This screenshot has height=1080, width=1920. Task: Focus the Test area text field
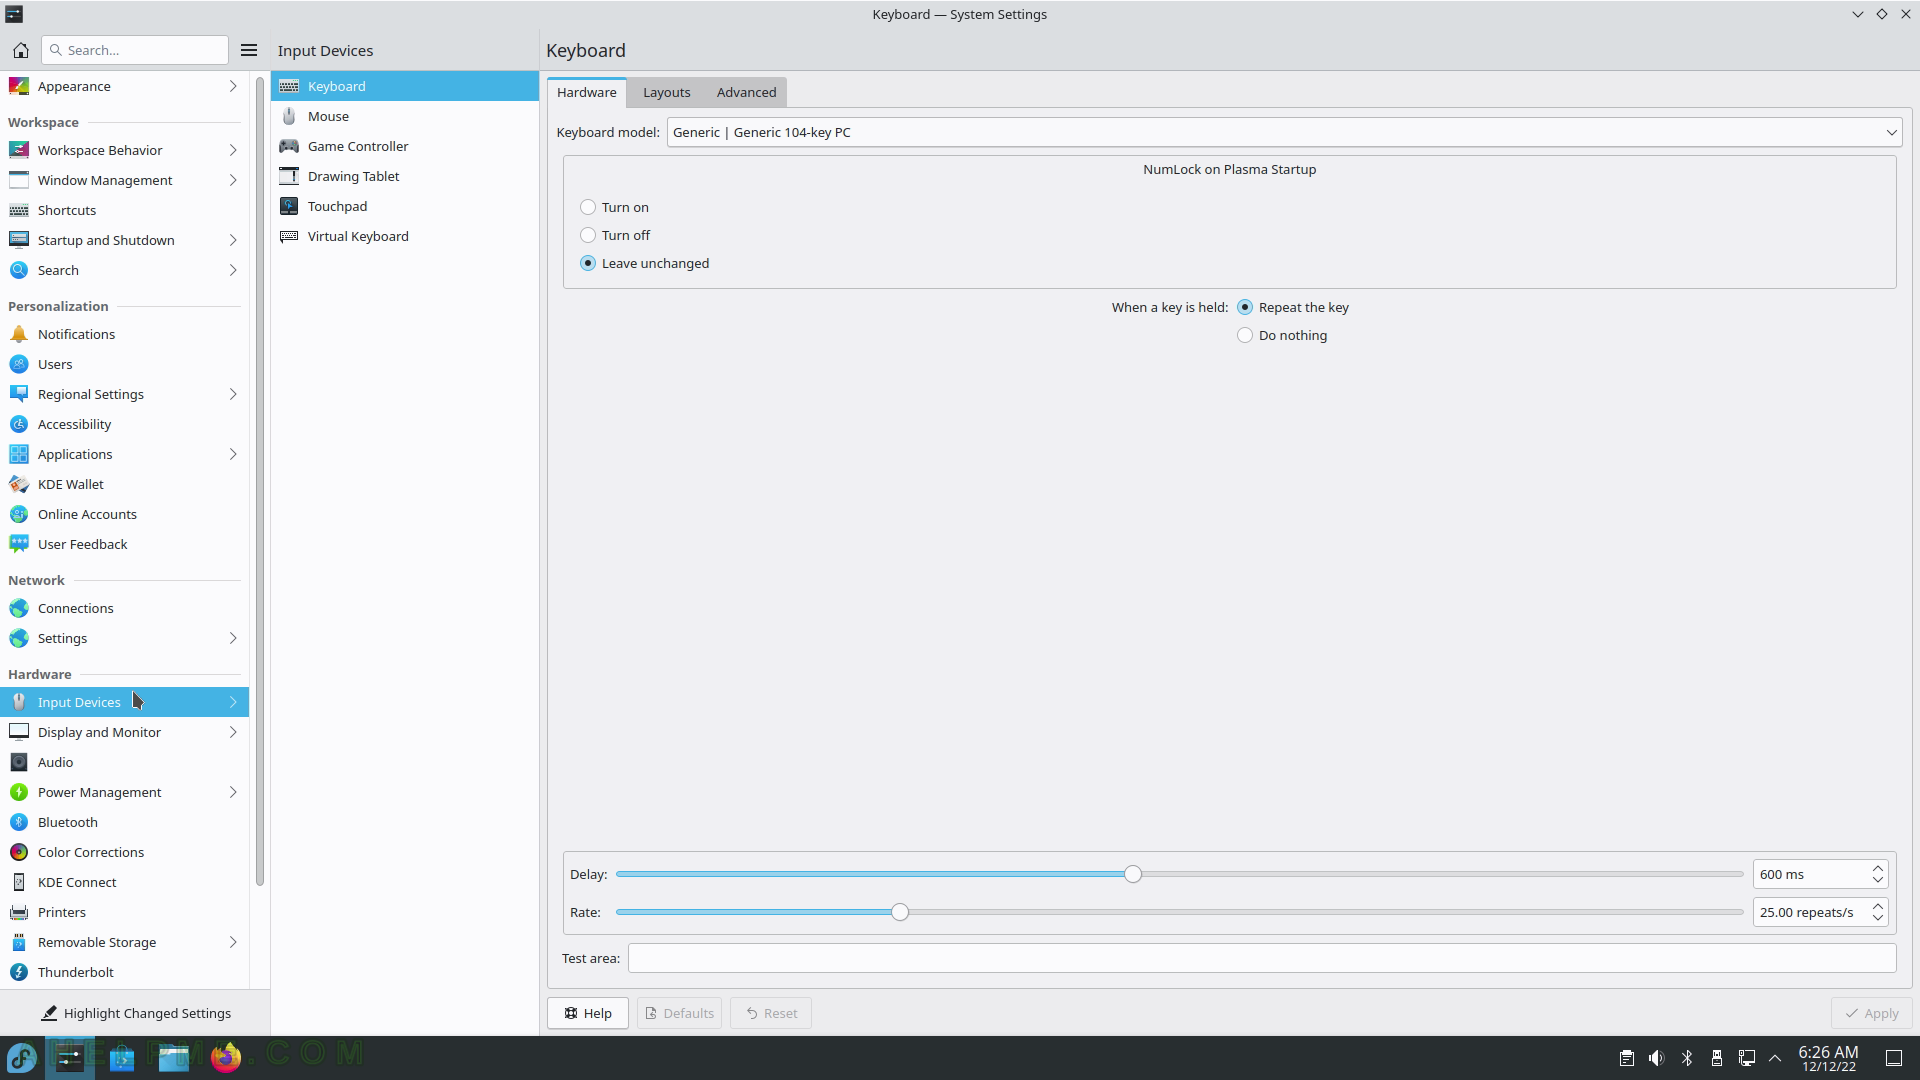[x=1262, y=958]
